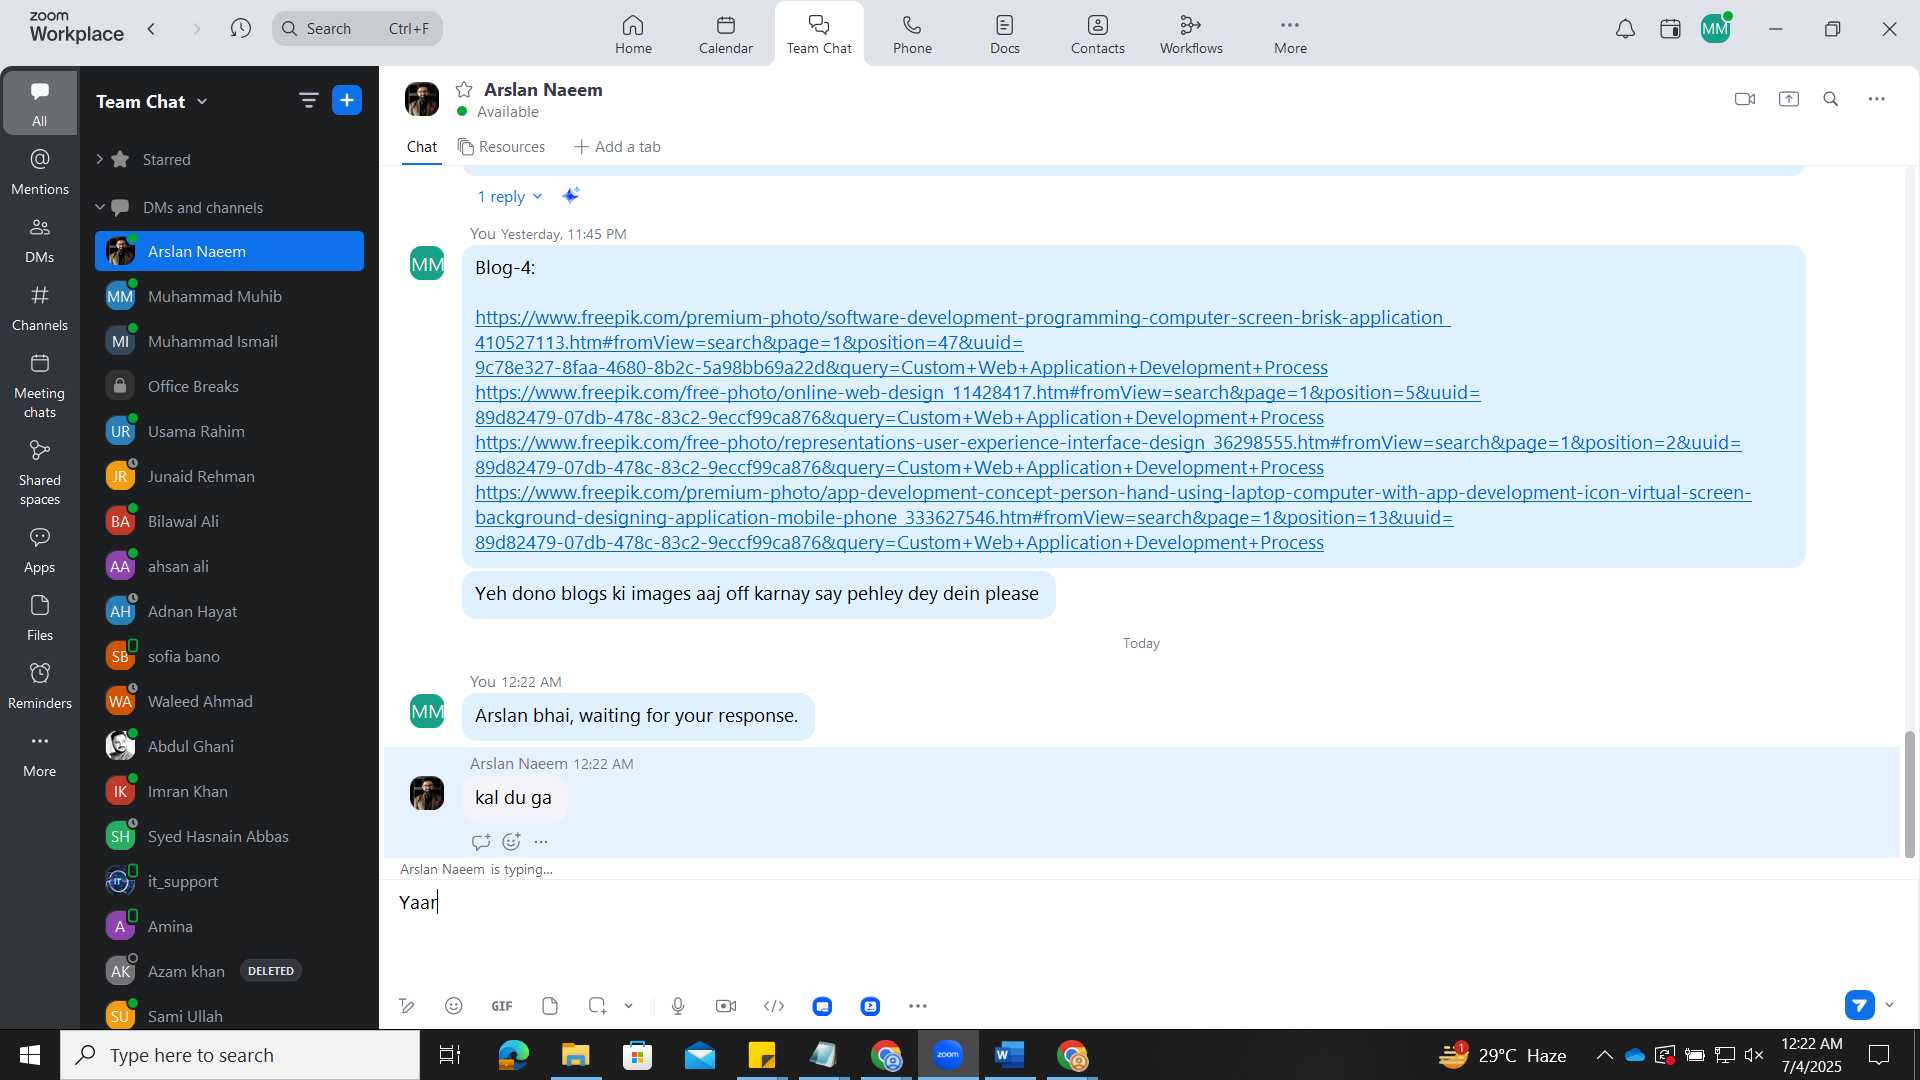1920x1080 pixels.
Task: Record a video message icon
Action: (x=726, y=1006)
